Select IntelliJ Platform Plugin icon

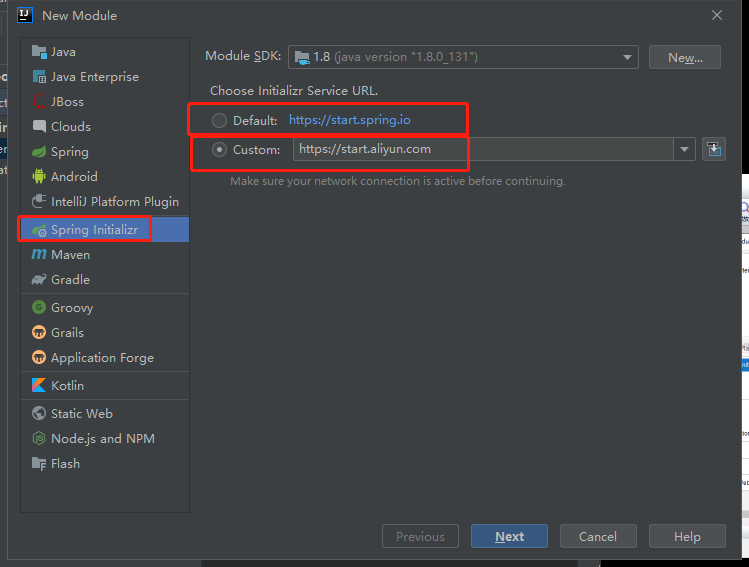(x=39, y=201)
